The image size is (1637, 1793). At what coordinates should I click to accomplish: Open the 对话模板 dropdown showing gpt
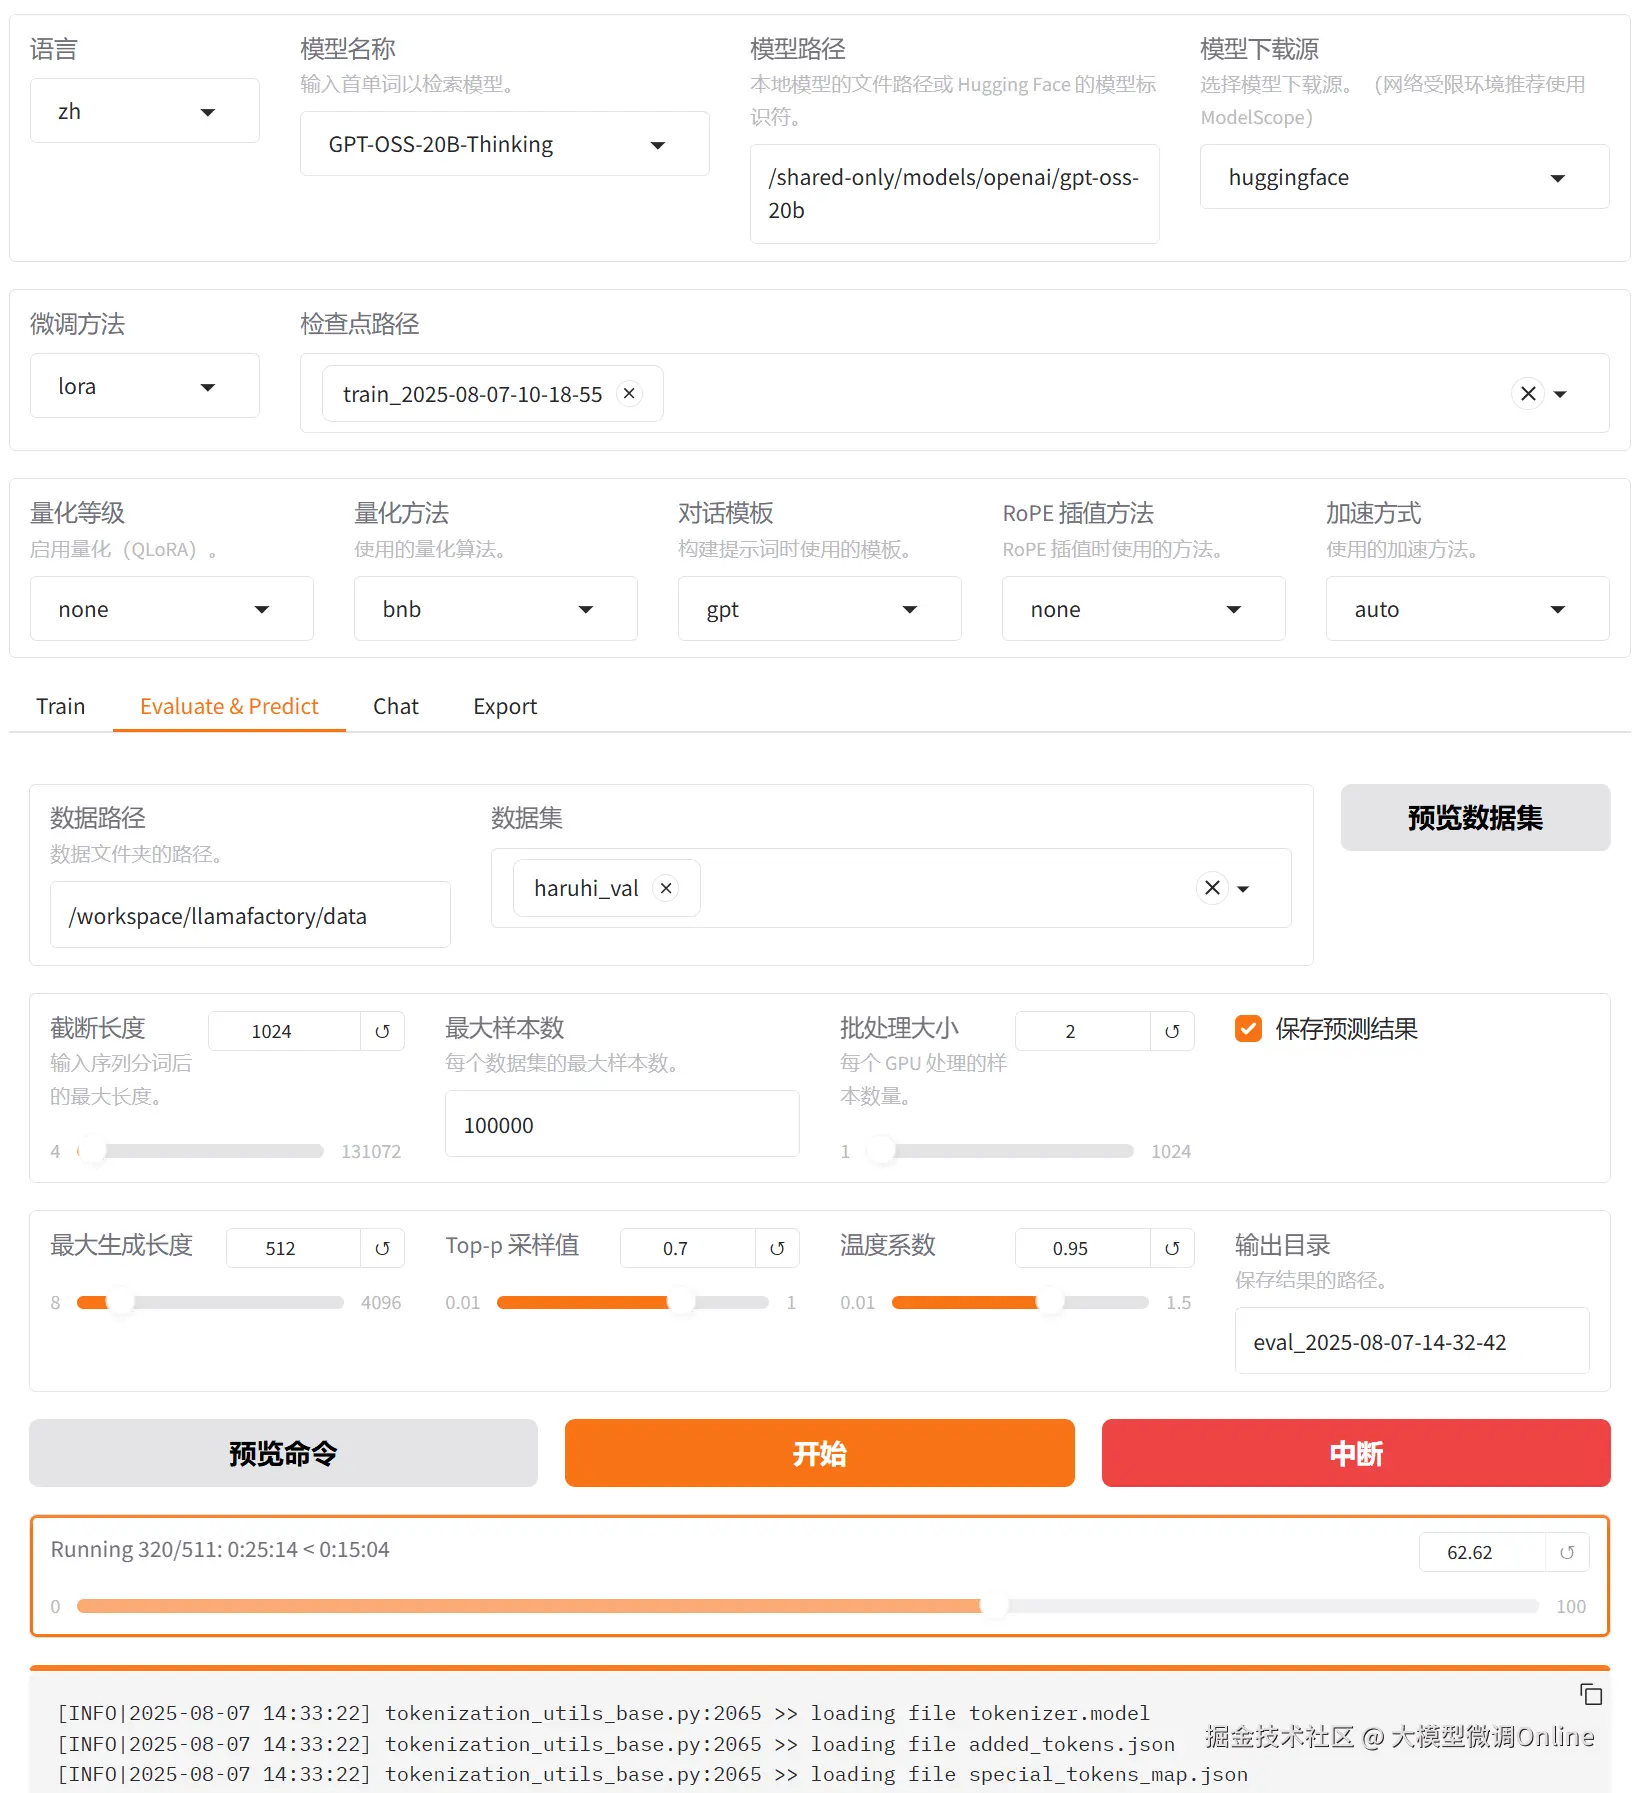(x=820, y=609)
